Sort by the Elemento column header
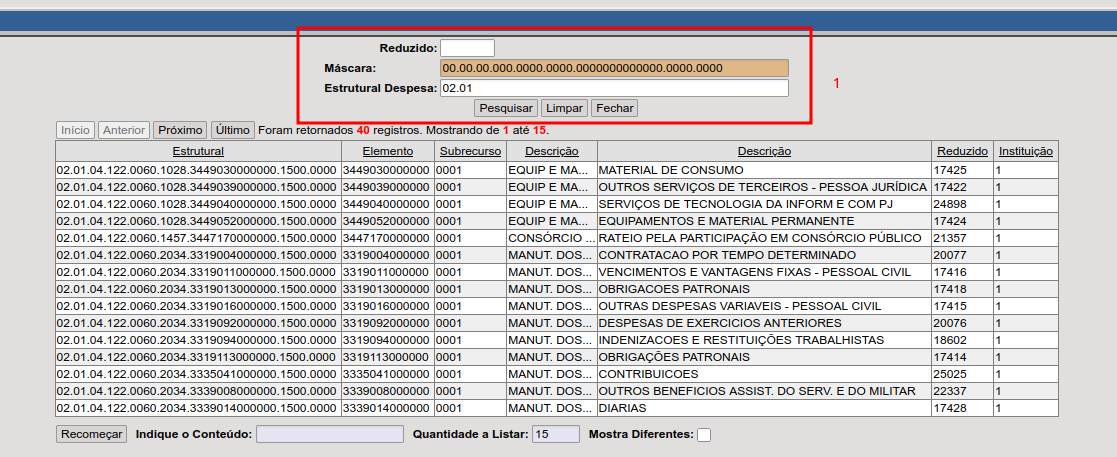The image size is (1117, 457). click(x=387, y=151)
